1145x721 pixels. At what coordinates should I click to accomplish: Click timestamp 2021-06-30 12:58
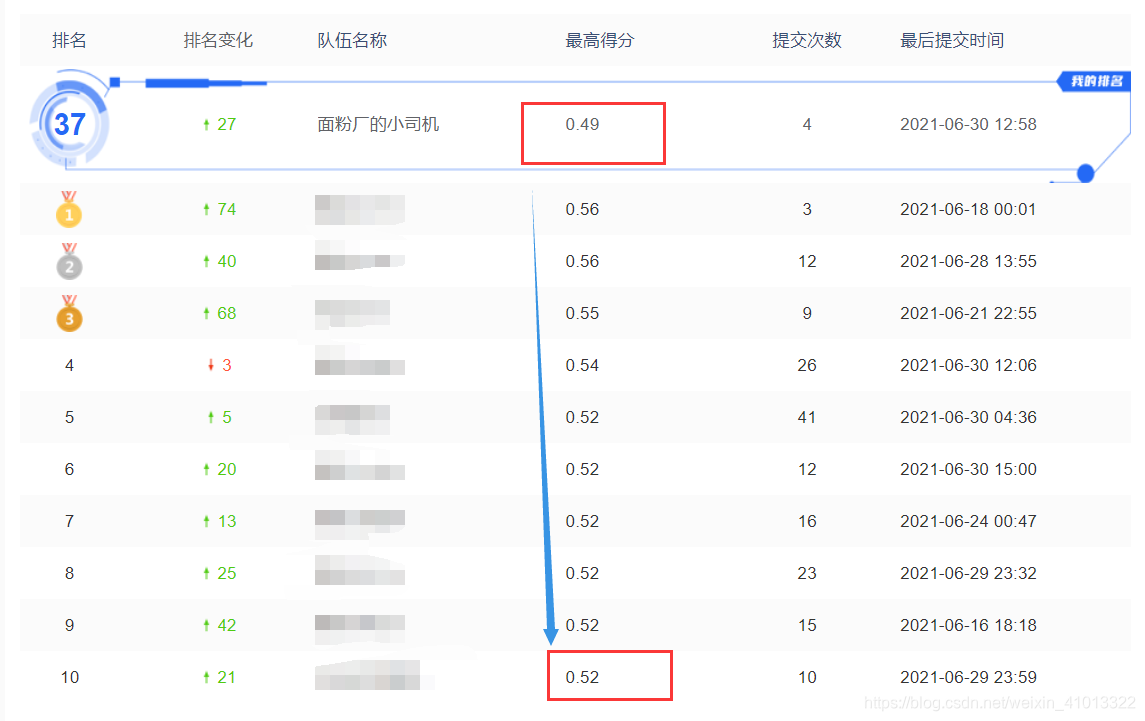(x=968, y=124)
